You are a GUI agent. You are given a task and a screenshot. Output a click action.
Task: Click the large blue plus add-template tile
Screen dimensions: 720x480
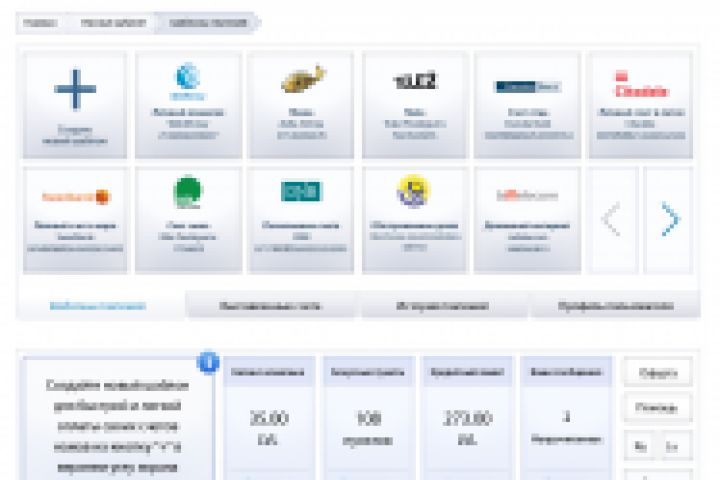coord(75,105)
